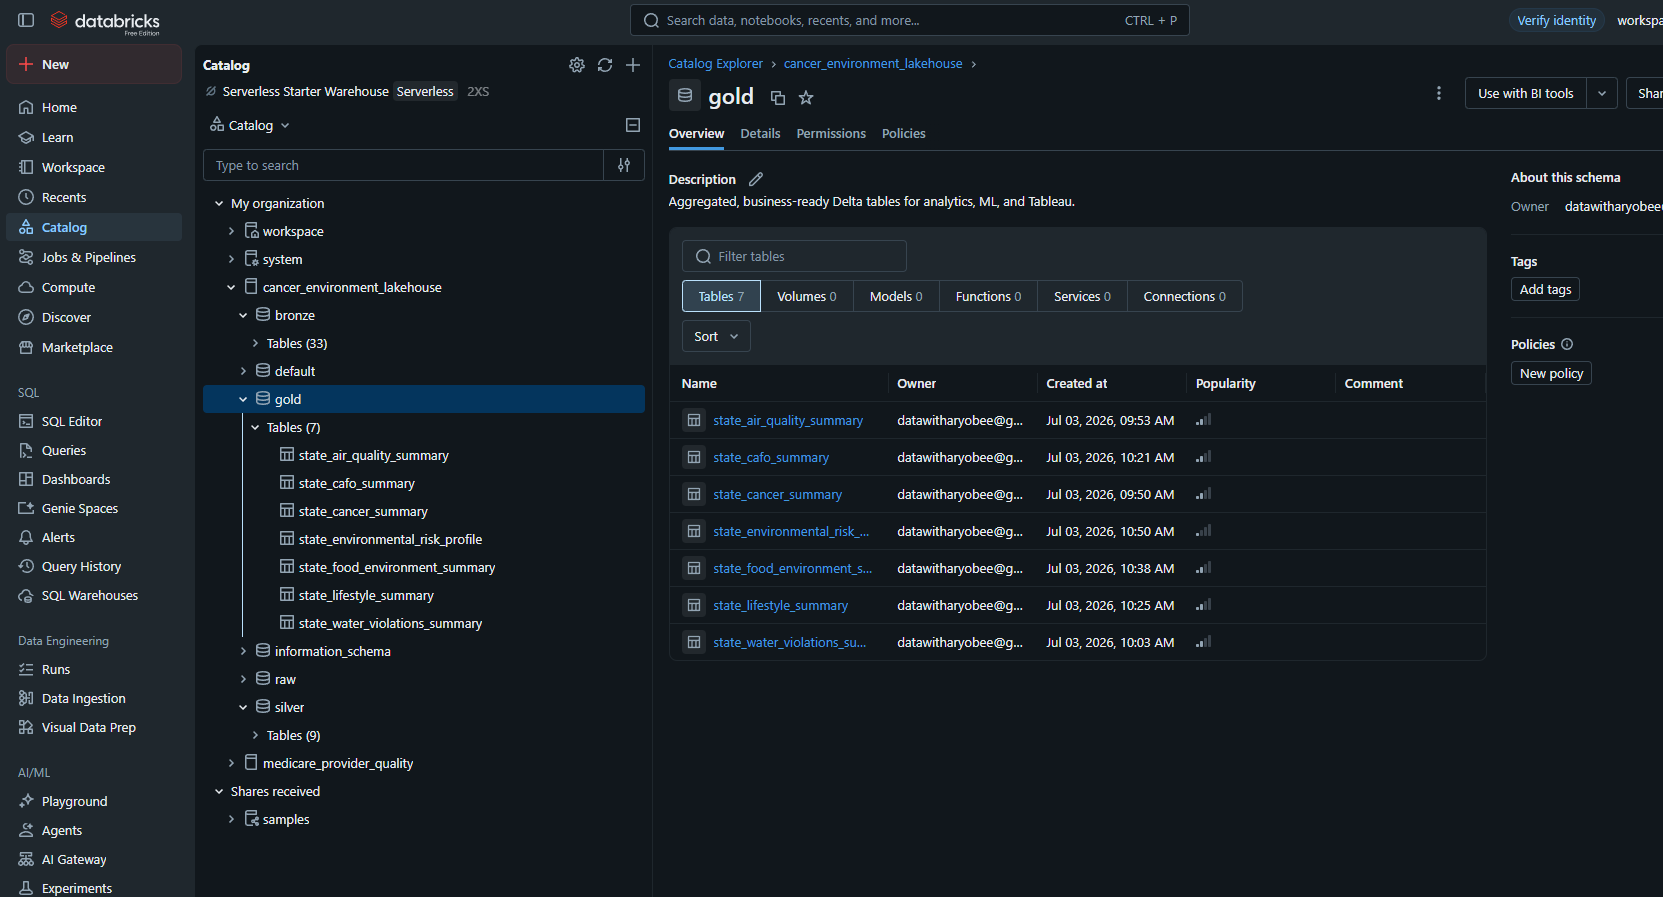The height and width of the screenshot is (897, 1663).
Task: Expand the bronze Tables (33) node
Action: tap(255, 343)
